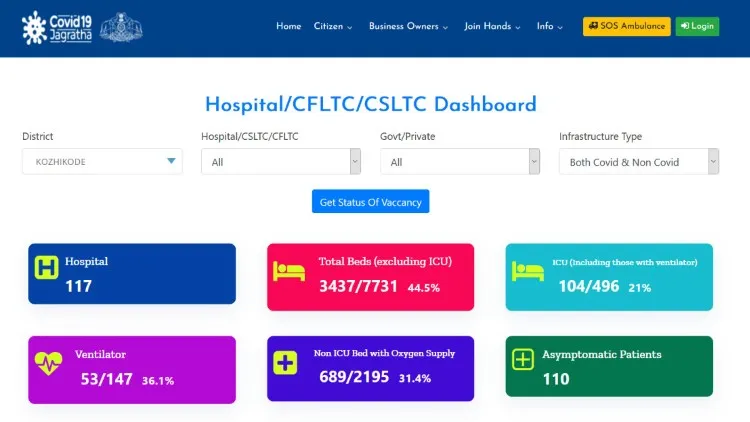Viewport: 750px width, 422px height.
Task: Click the Asymptomatic Patients card title
Action: point(602,355)
